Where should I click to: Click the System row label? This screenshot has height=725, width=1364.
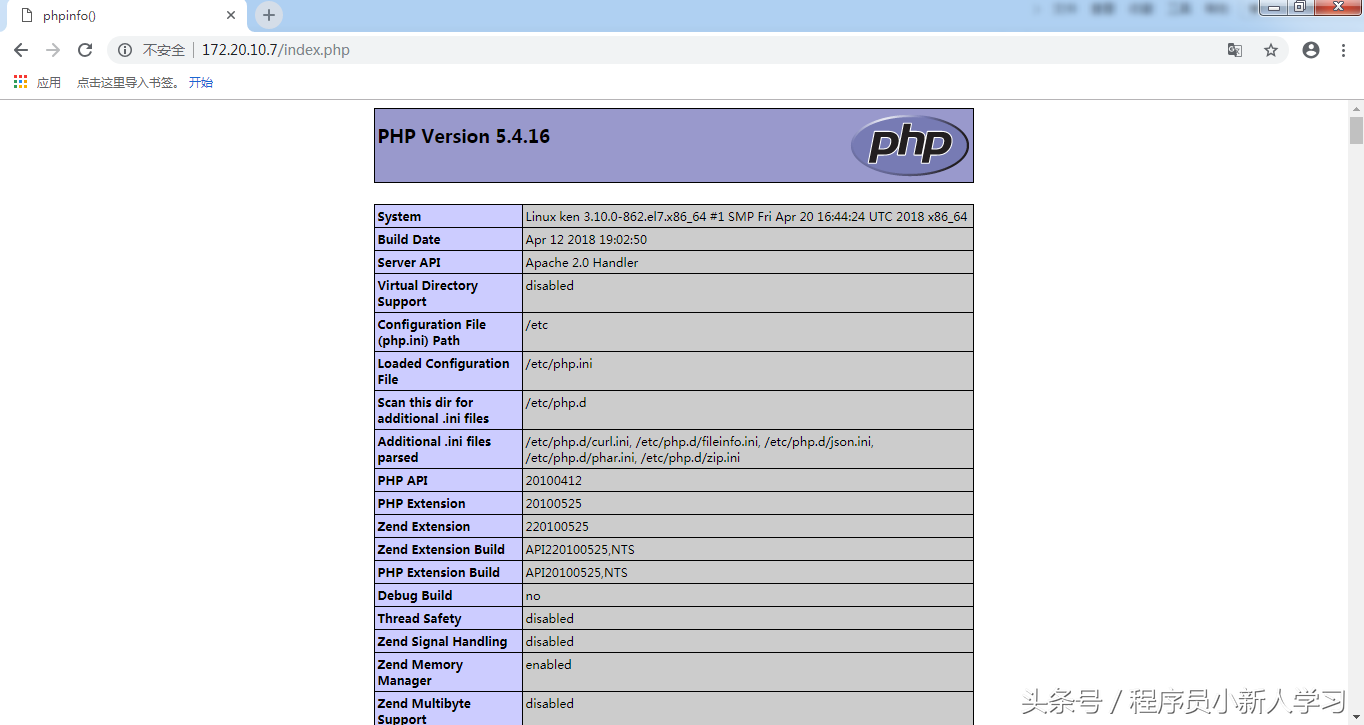coord(399,217)
